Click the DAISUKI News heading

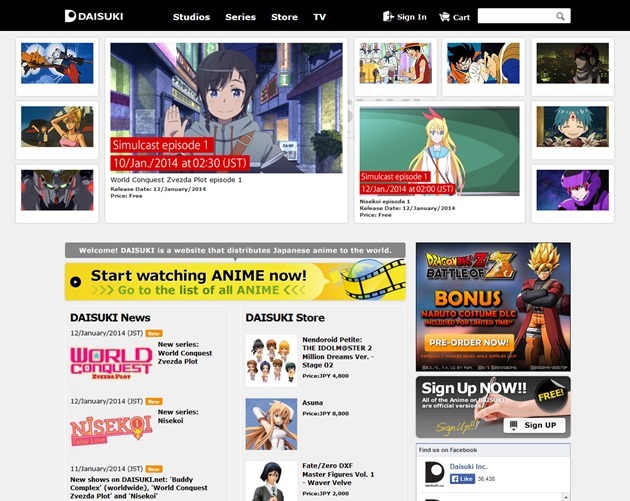pyautogui.click(x=110, y=318)
